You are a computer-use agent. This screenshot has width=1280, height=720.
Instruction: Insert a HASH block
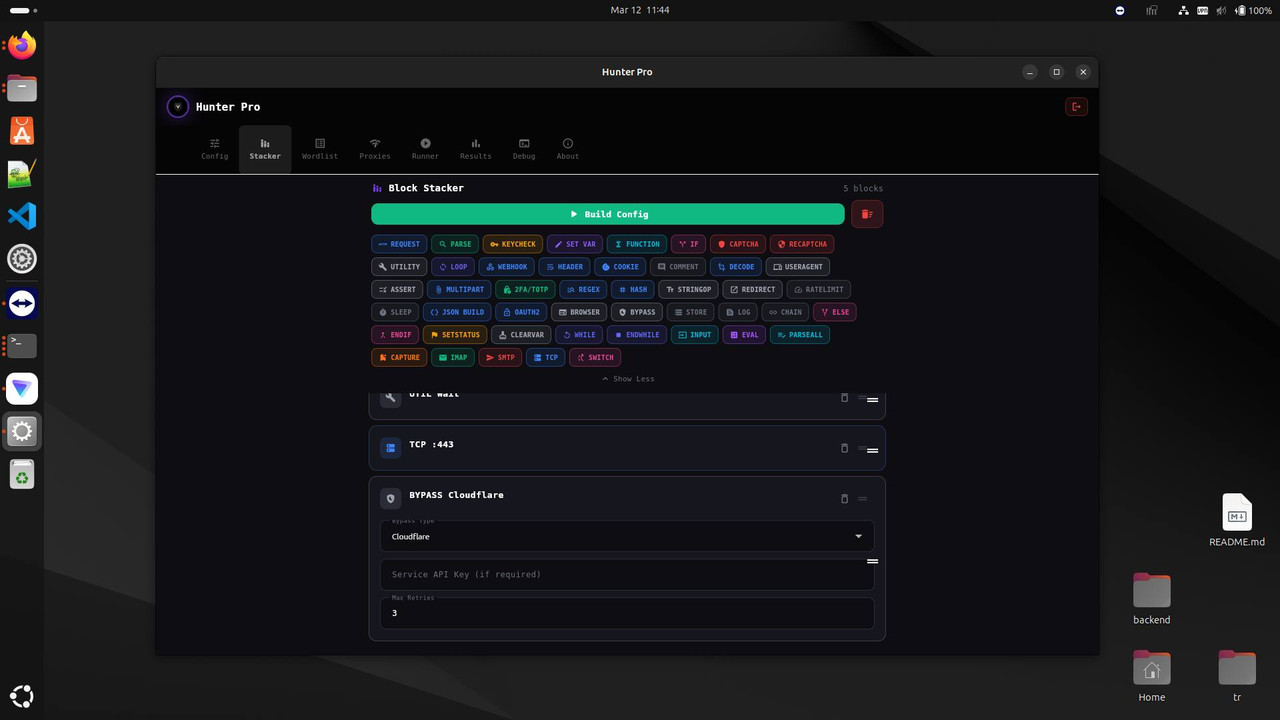click(x=632, y=290)
